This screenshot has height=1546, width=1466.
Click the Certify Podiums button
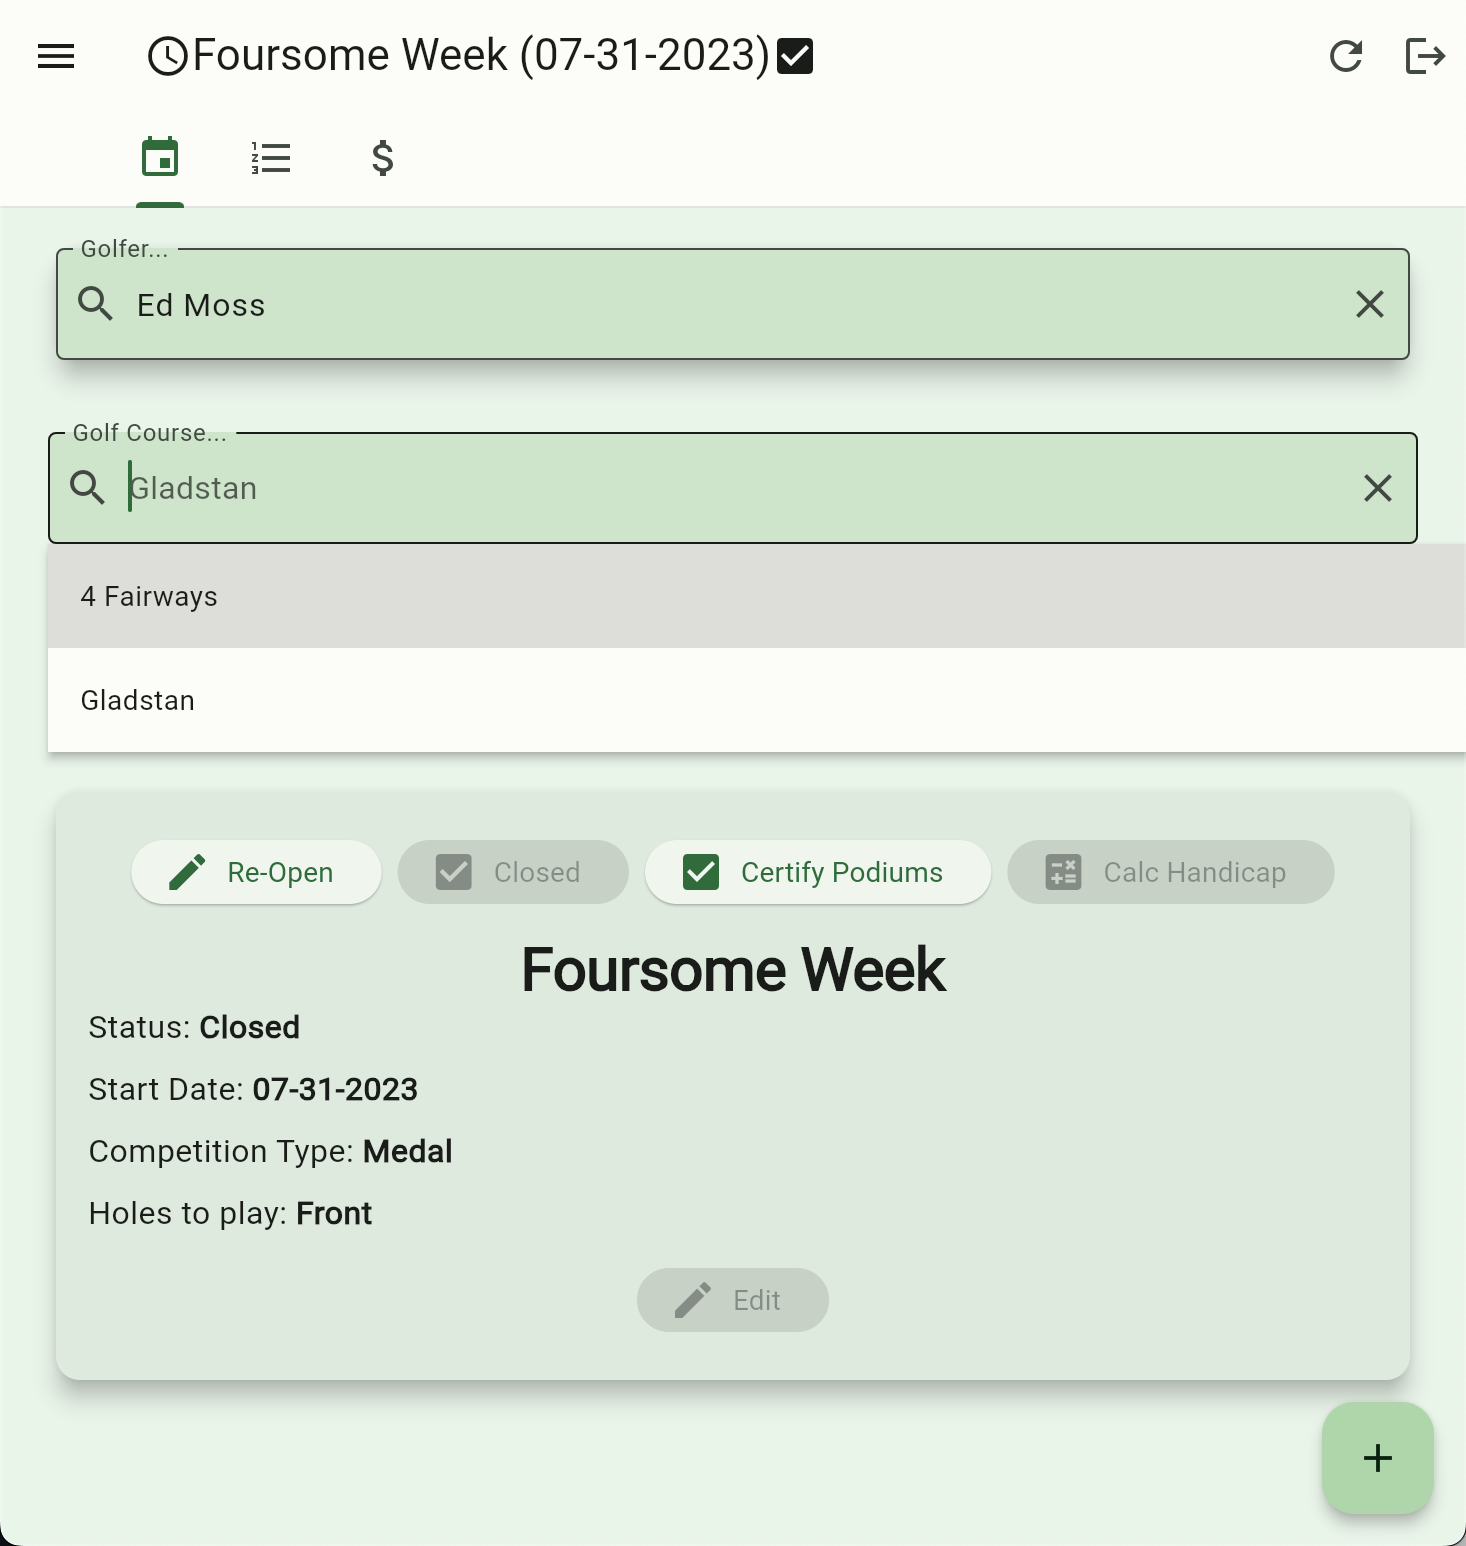(x=817, y=872)
